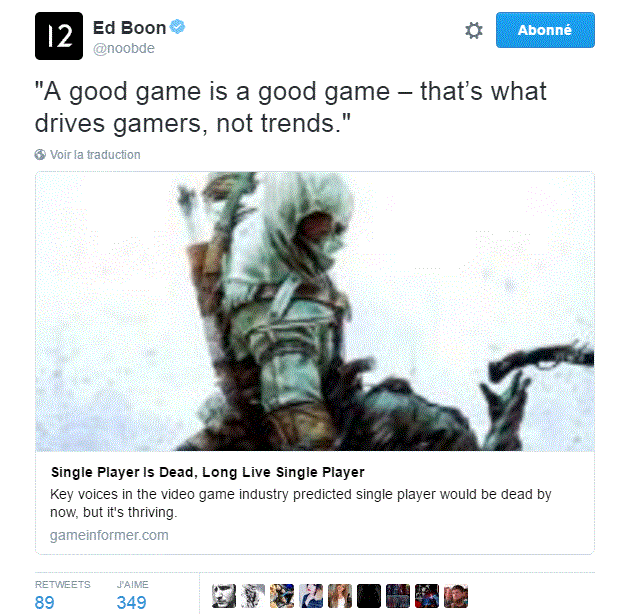
Task: Show translation via Voir la traduction
Action: click(95, 155)
